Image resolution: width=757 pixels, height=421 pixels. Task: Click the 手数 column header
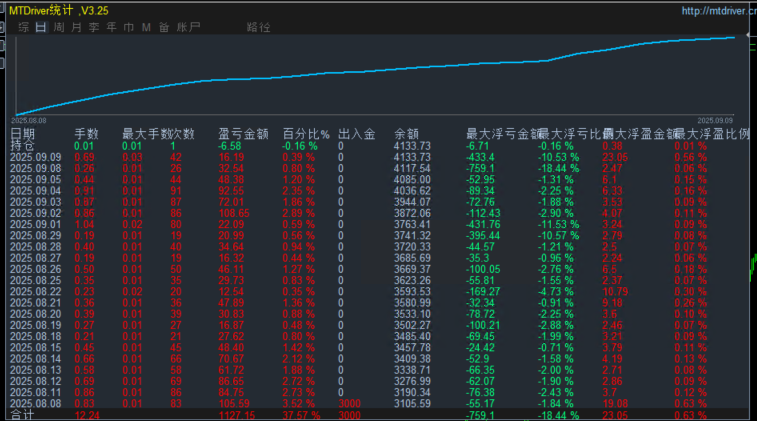click(x=86, y=134)
